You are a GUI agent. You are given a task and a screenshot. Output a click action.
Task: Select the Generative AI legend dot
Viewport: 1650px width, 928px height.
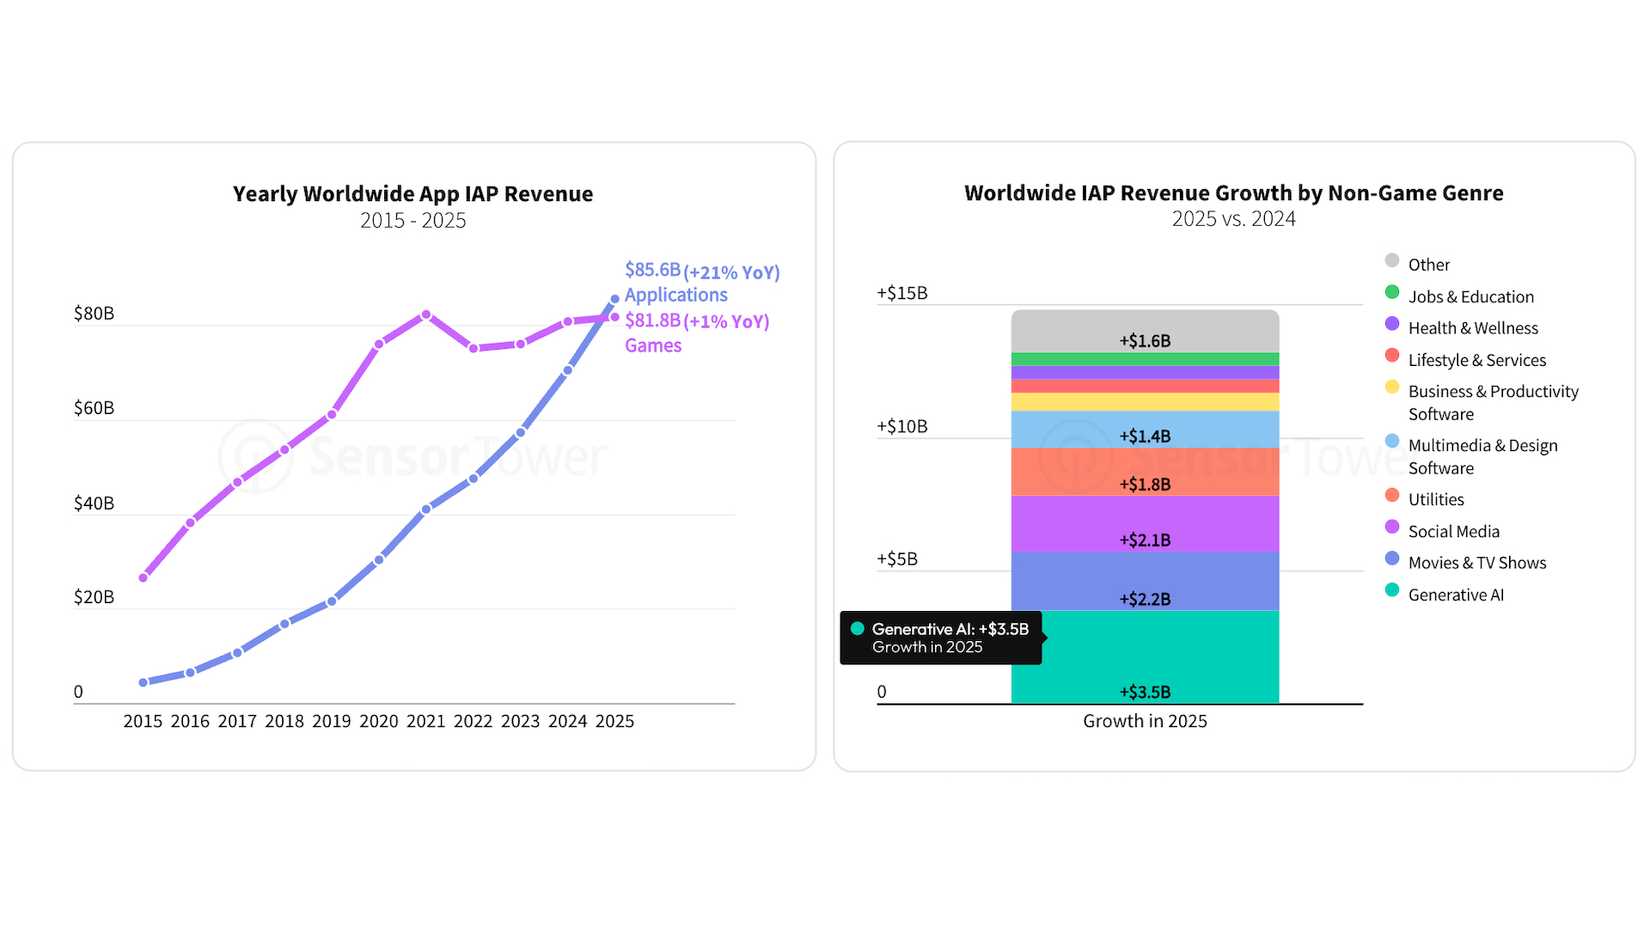(1391, 593)
